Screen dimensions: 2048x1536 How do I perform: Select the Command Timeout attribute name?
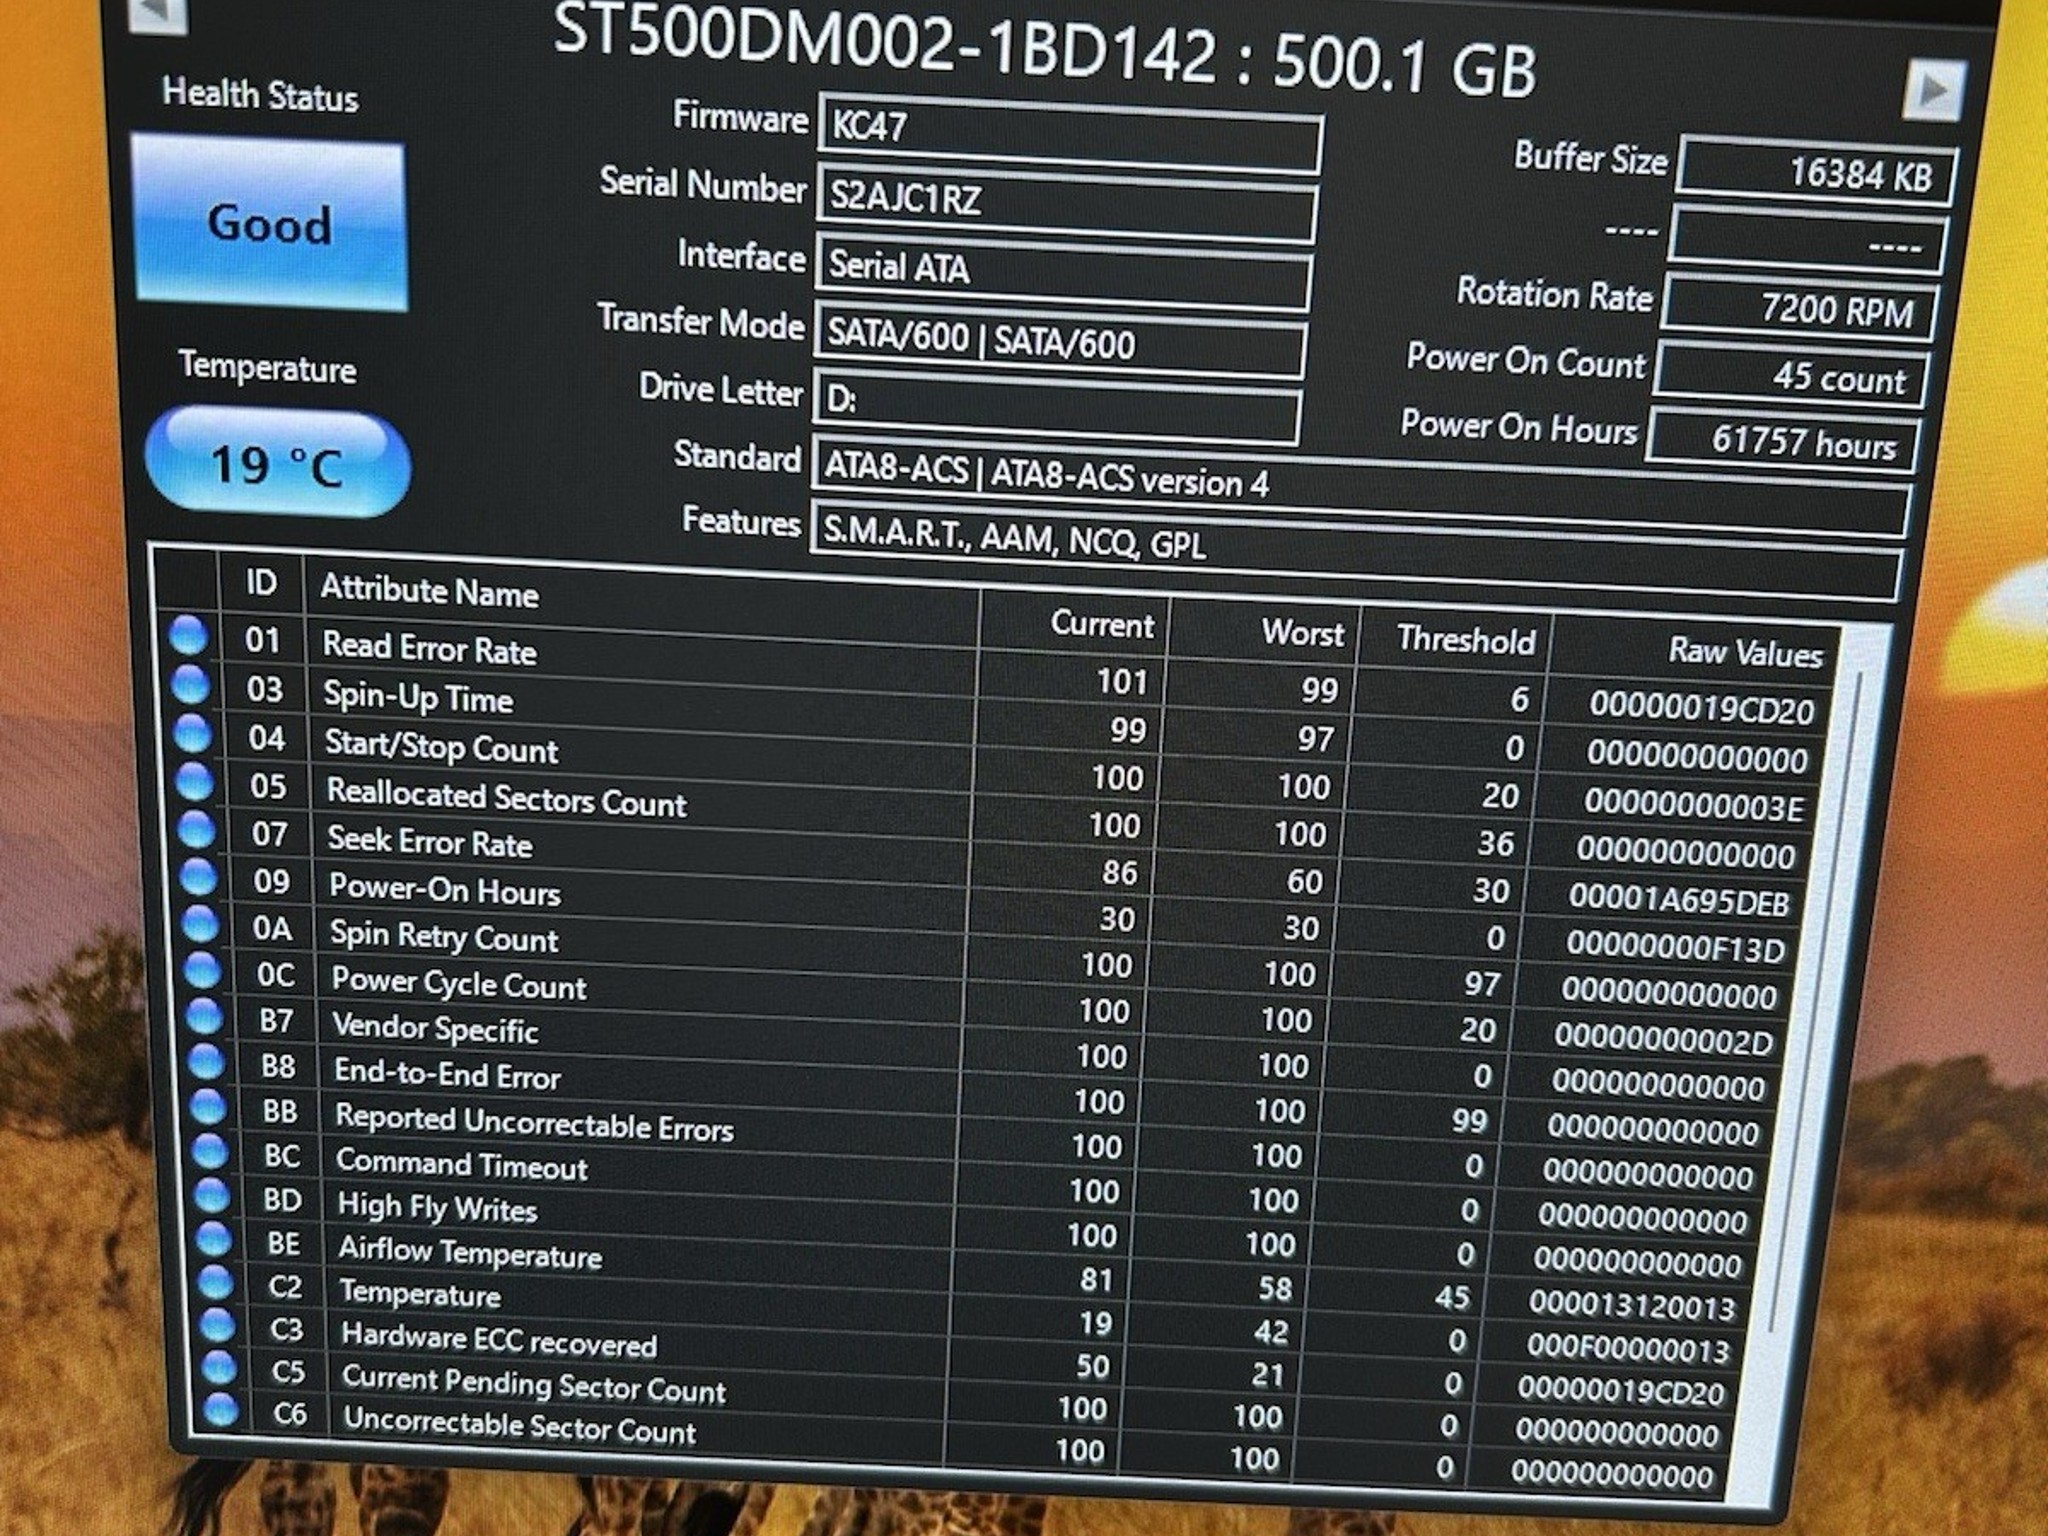pos(462,1163)
